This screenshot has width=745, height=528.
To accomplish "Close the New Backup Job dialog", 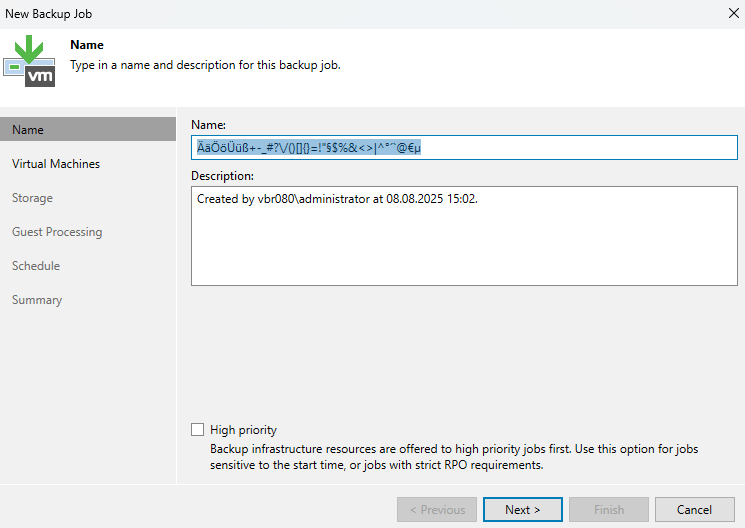I will [728, 14].
